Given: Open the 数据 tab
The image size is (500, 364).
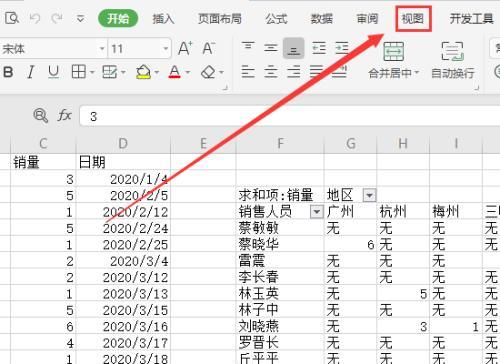Looking at the screenshot, I should tap(321, 19).
